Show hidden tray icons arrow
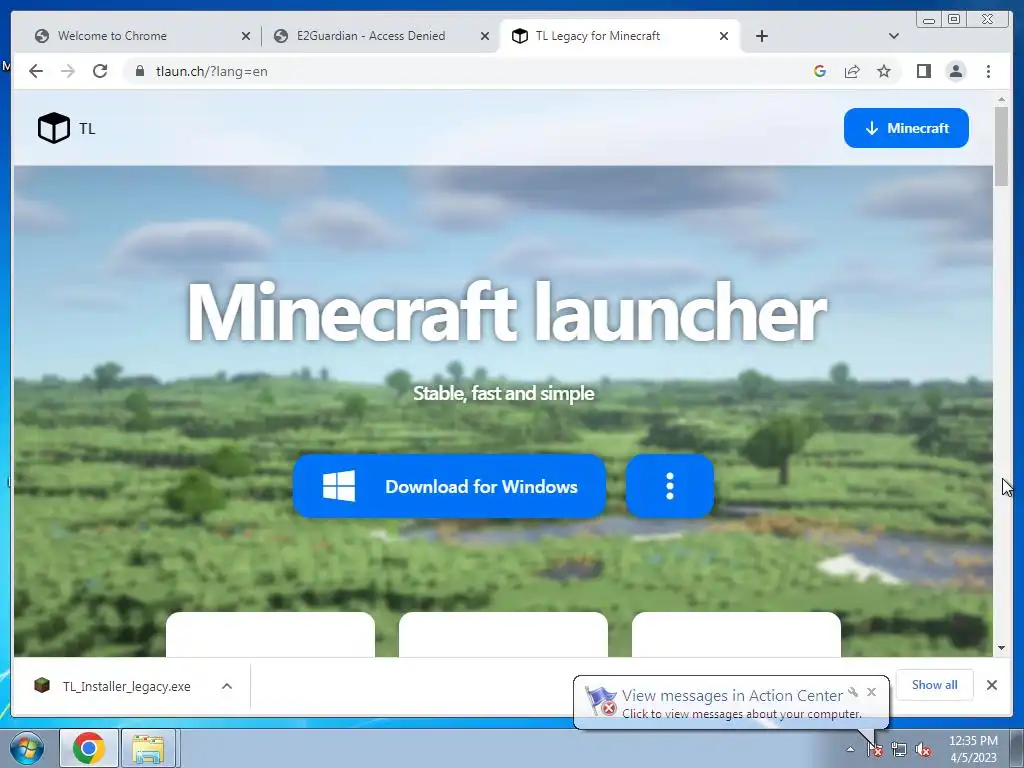This screenshot has height=768, width=1024. [x=850, y=750]
